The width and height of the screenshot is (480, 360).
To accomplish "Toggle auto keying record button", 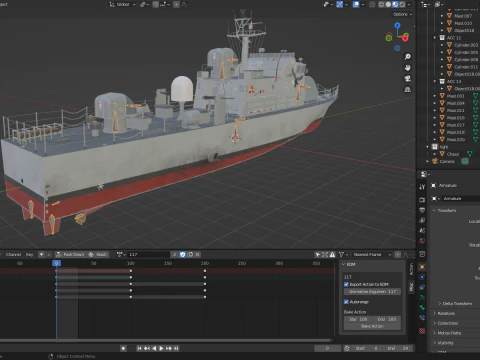I will tap(123, 348).
